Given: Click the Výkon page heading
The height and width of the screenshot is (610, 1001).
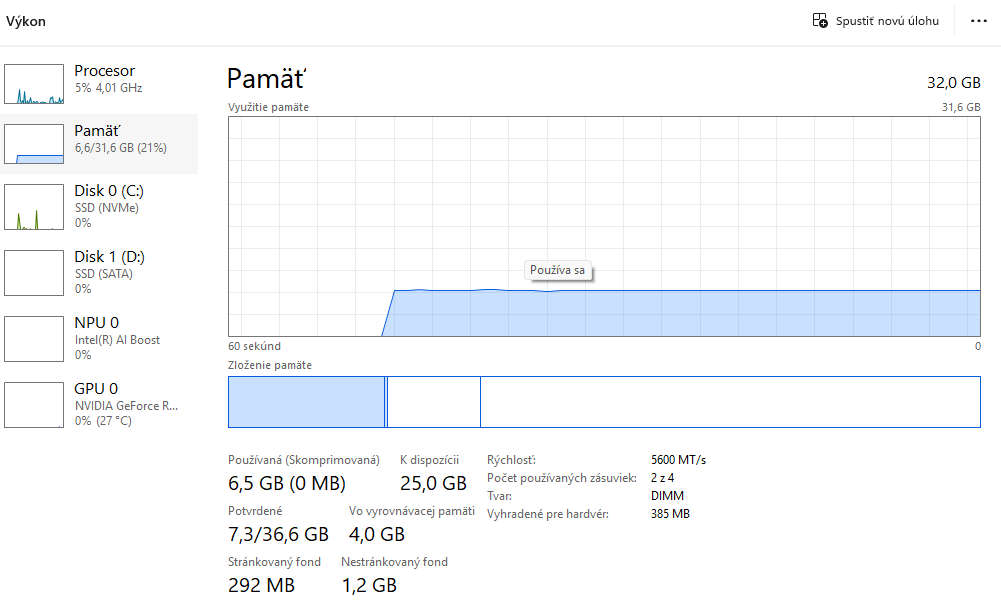Looking at the screenshot, I should tap(26, 21).
